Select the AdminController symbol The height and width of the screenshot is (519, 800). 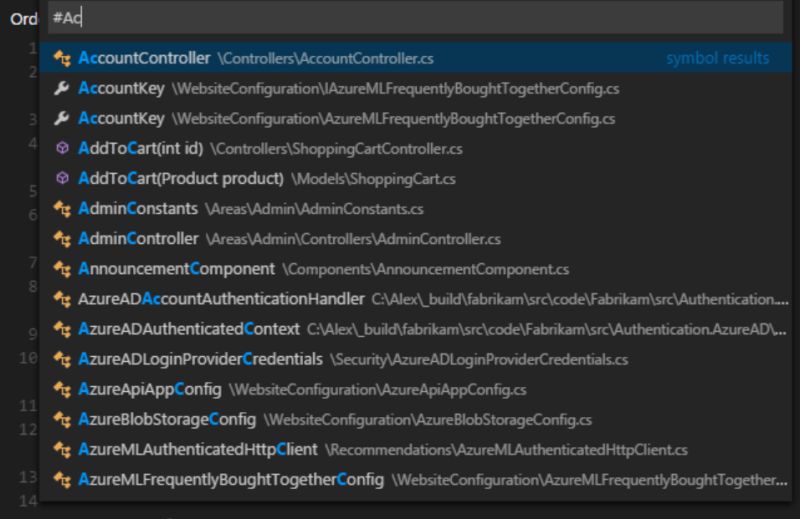[415, 239]
